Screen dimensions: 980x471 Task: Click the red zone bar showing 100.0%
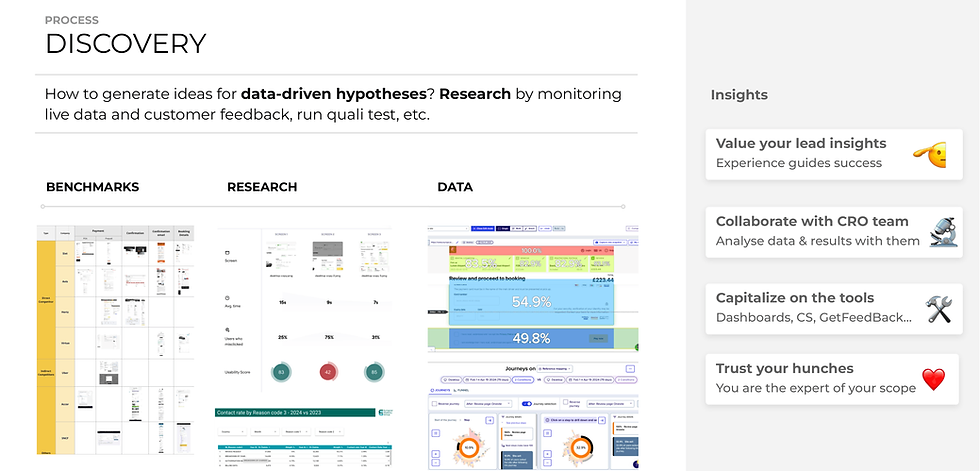[532, 250]
